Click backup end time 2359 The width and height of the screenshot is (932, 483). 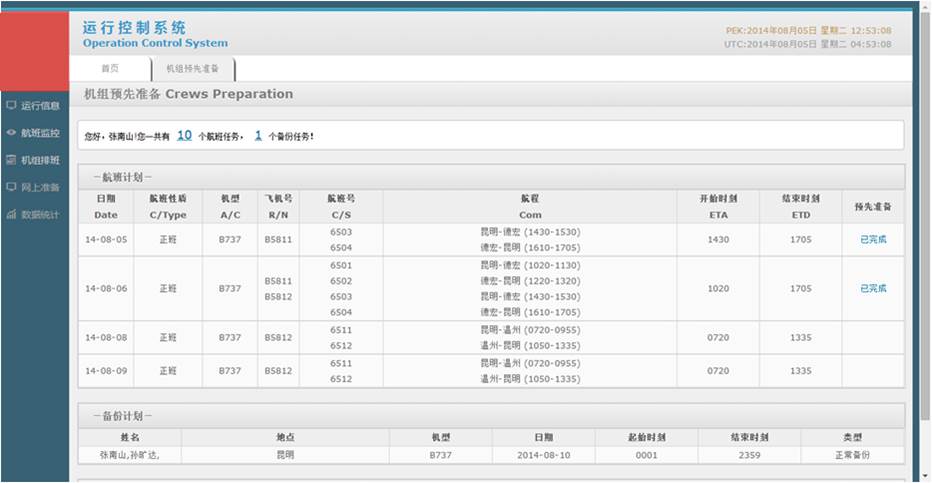click(749, 455)
